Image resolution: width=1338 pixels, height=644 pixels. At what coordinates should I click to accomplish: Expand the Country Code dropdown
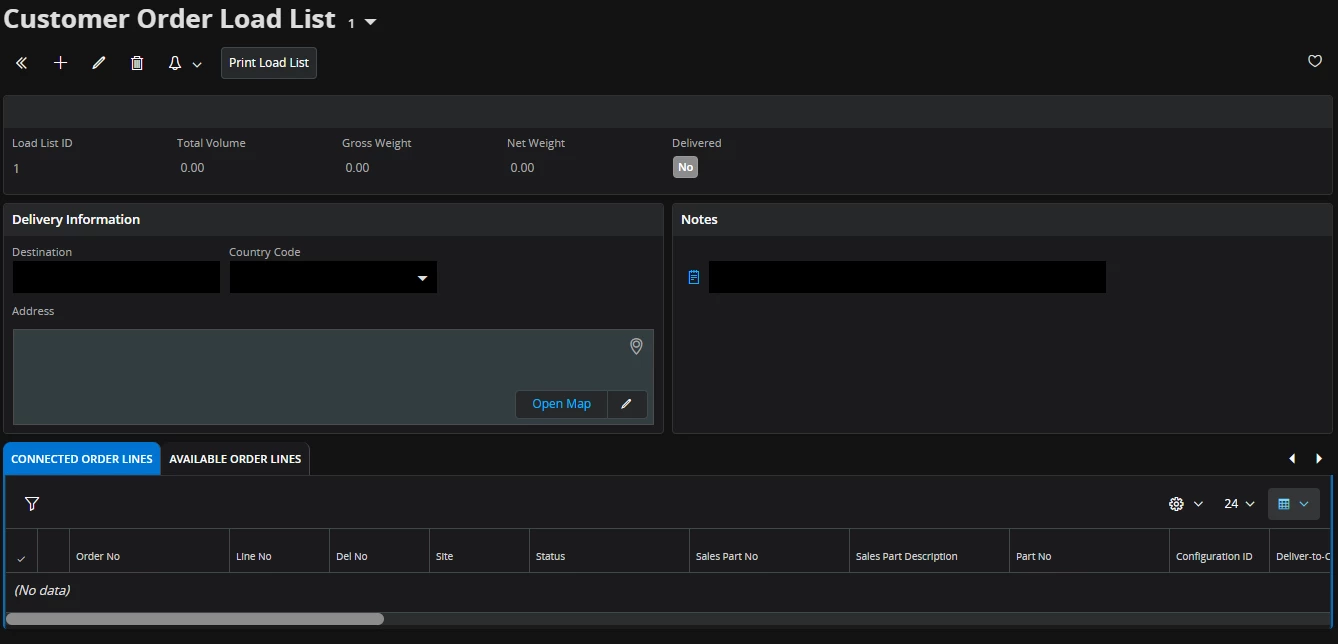(x=422, y=278)
